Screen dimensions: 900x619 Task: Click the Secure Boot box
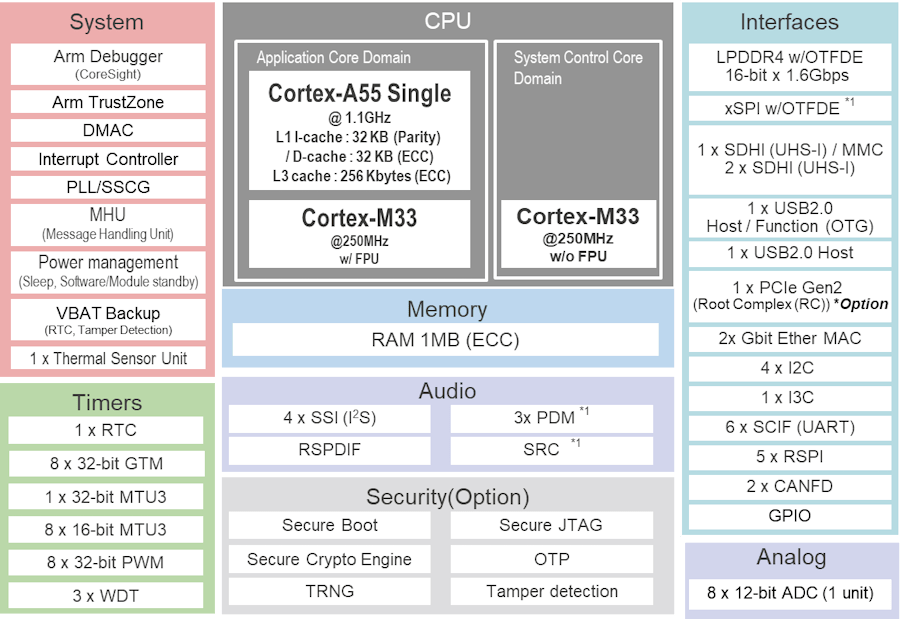pyautogui.click(x=329, y=525)
